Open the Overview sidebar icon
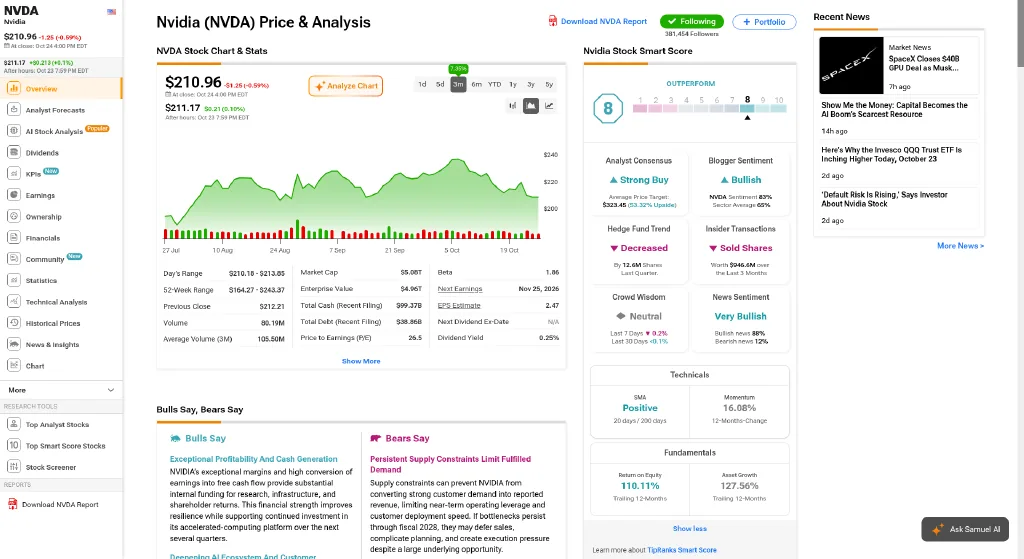The height and width of the screenshot is (559, 1024). 14,88
